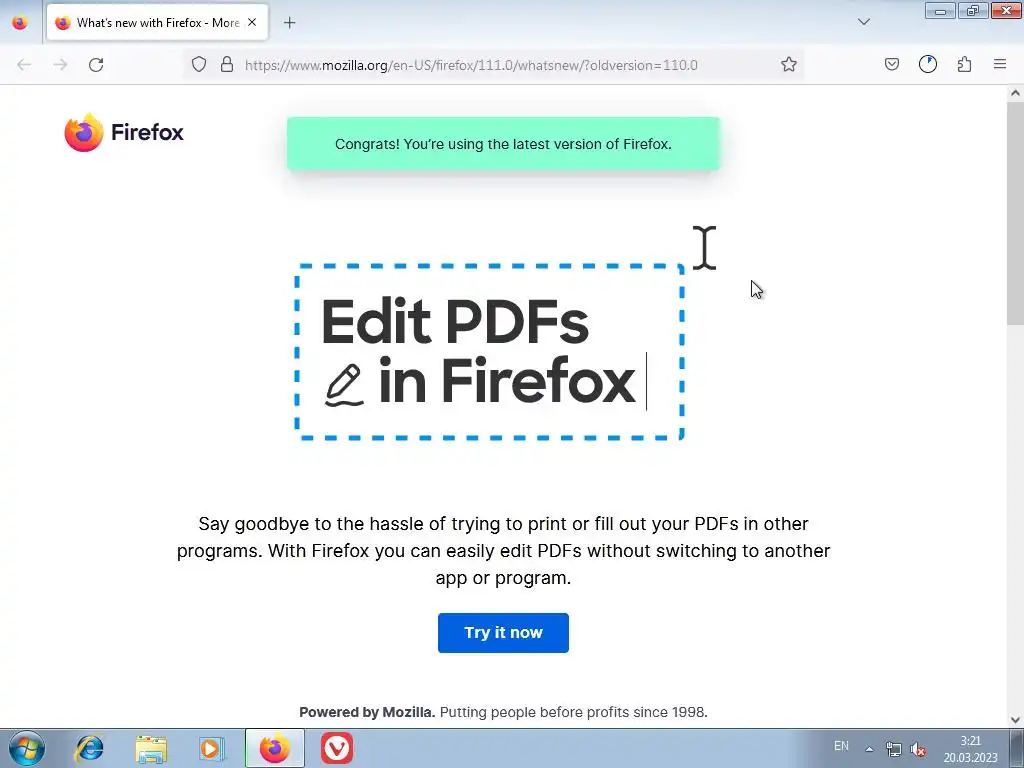Image resolution: width=1024 pixels, height=768 pixels.
Task: Select the What's new with Firefox tab
Action: (157, 22)
